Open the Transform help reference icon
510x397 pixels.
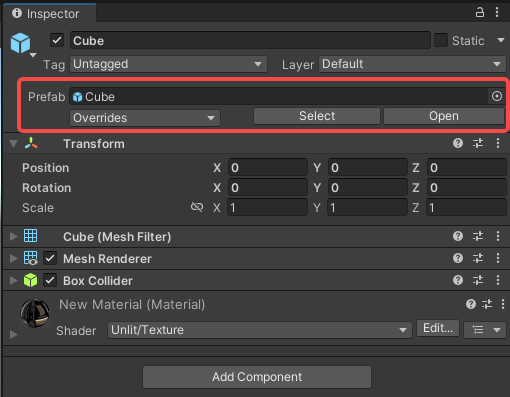pyautogui.click(x=458, y=143)
